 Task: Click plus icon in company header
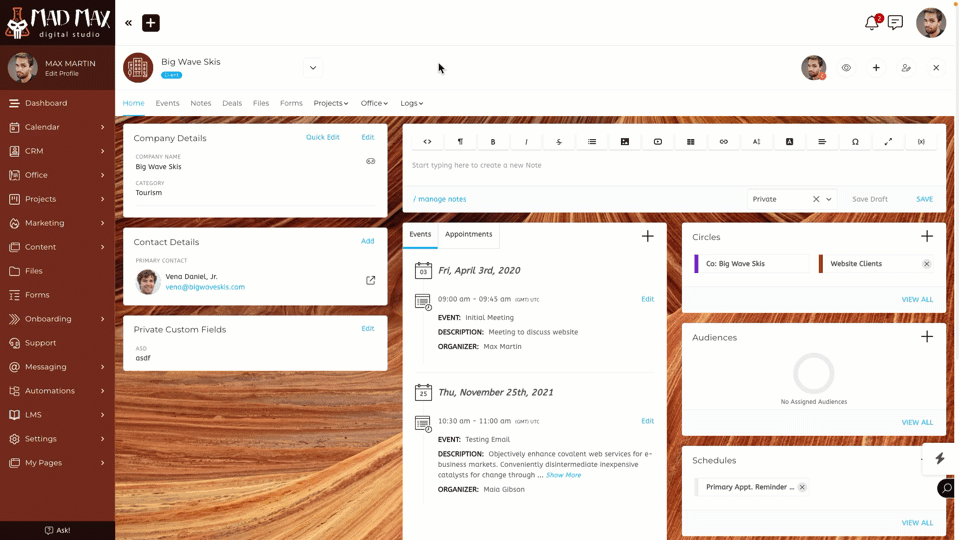tap(876, 68)
